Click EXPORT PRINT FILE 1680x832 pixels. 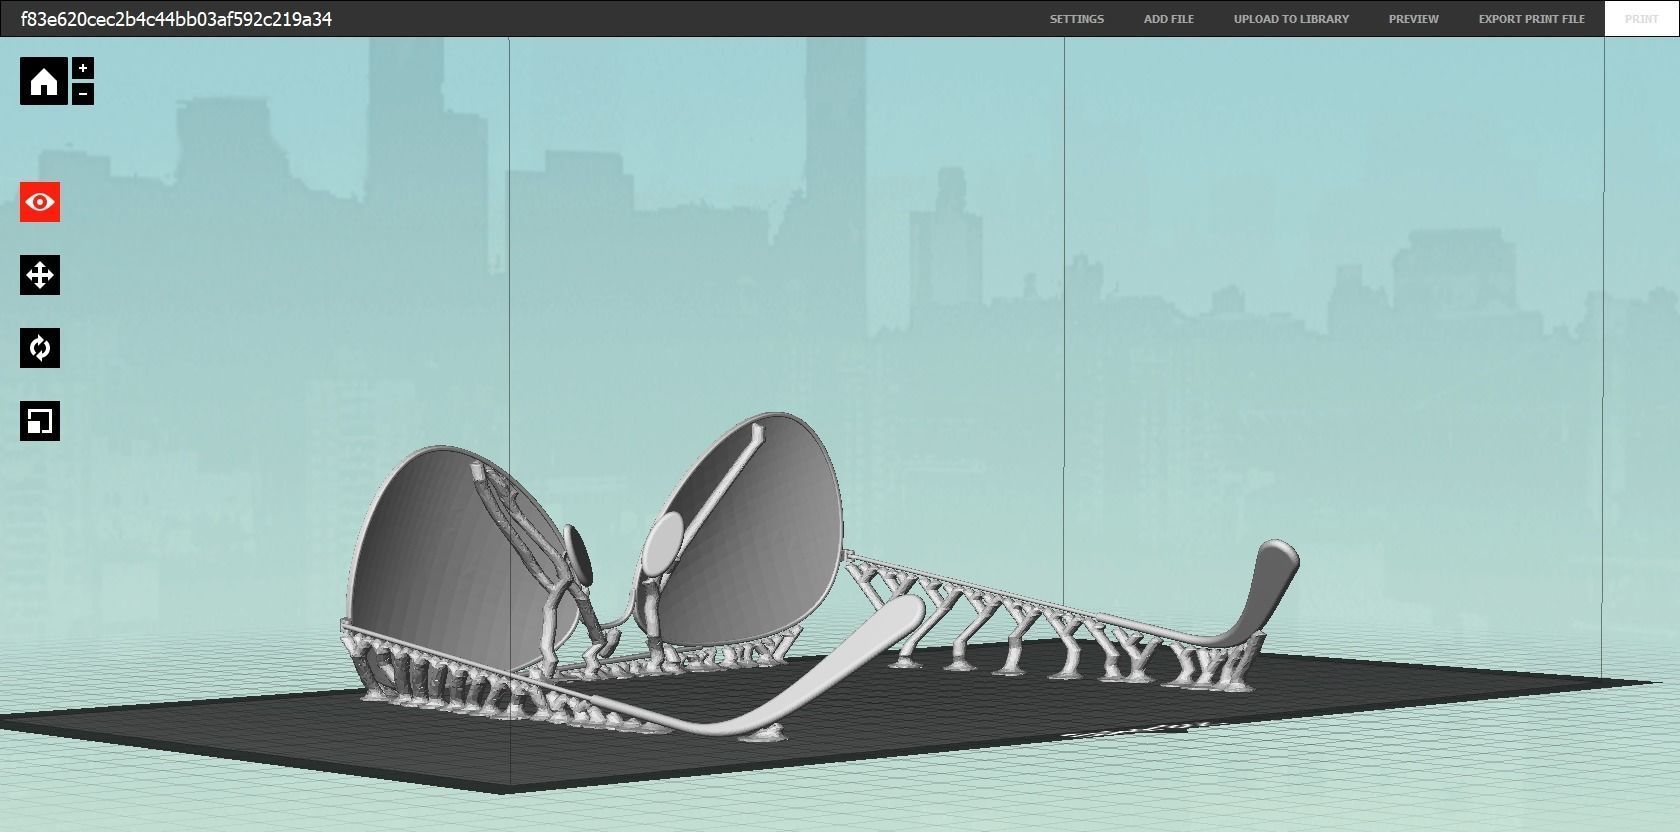click(x=1531, y=19)
